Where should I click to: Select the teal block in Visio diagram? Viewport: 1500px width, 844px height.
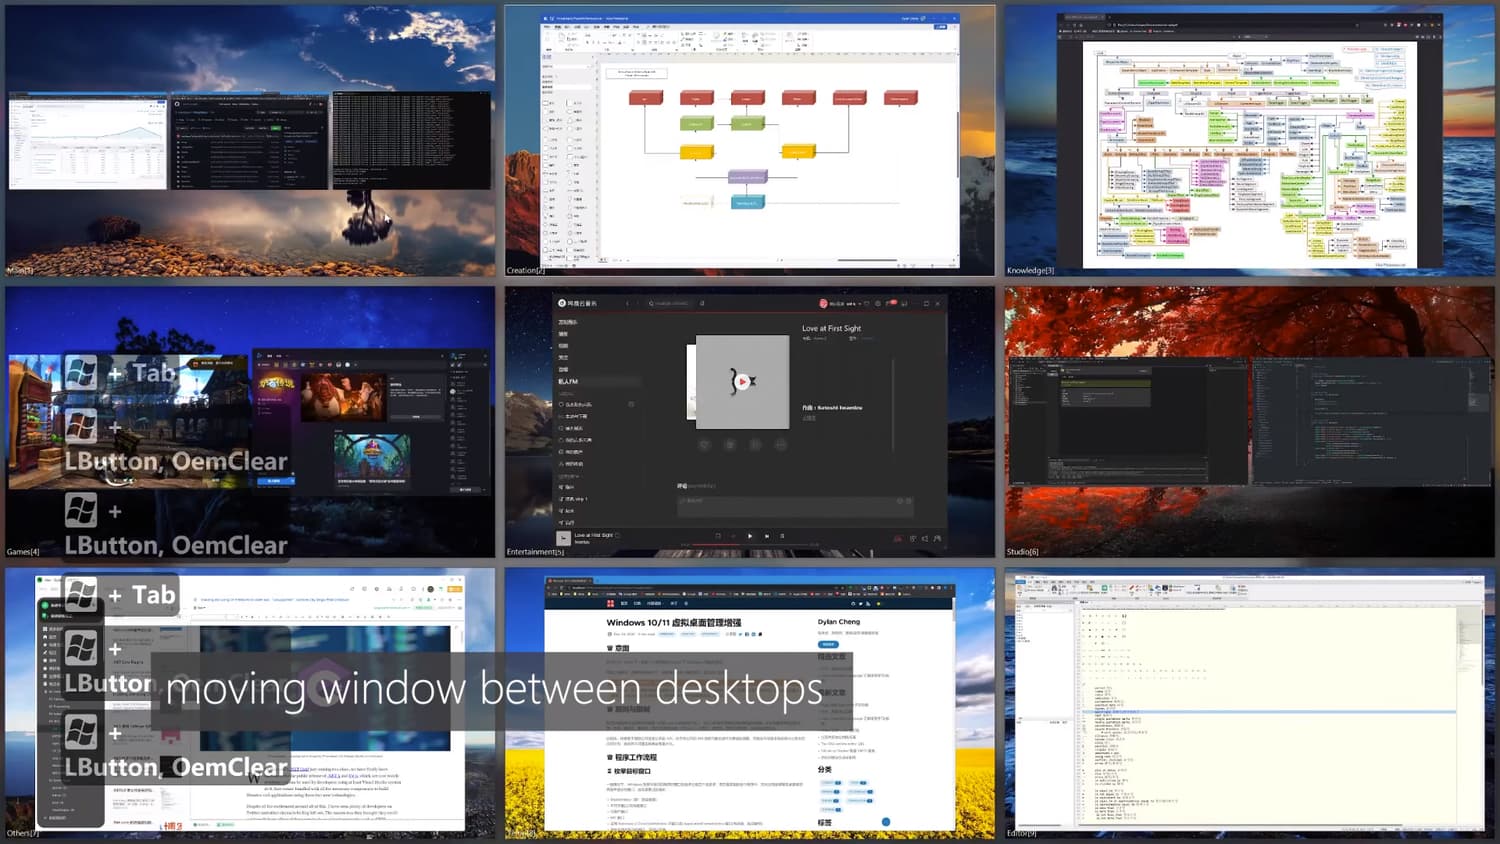pyautogui.click(x=746, y=202)
